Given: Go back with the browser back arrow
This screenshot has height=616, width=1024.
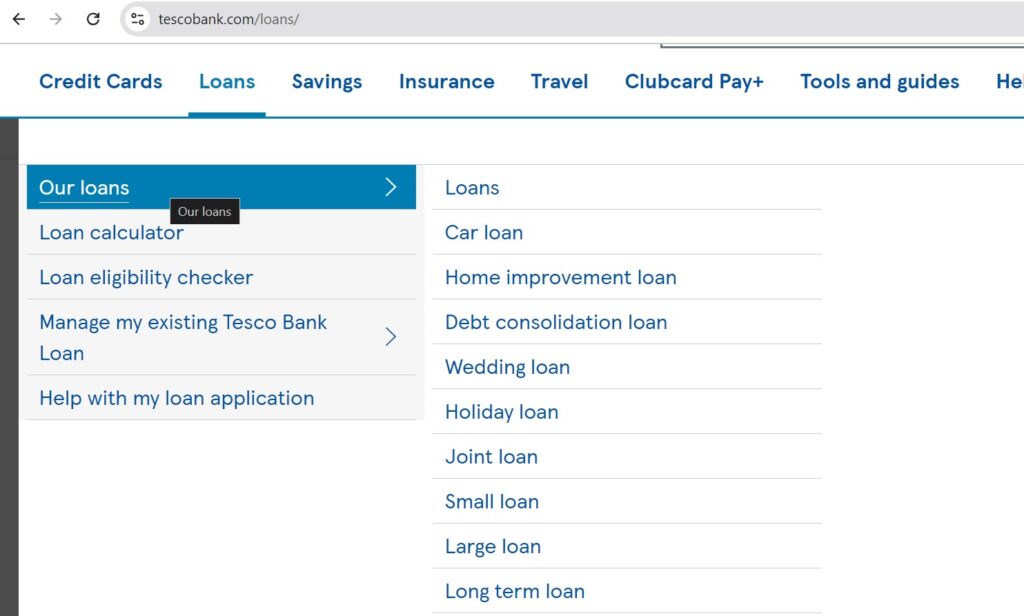Looking at the screenshot, I should pos(19,19).
